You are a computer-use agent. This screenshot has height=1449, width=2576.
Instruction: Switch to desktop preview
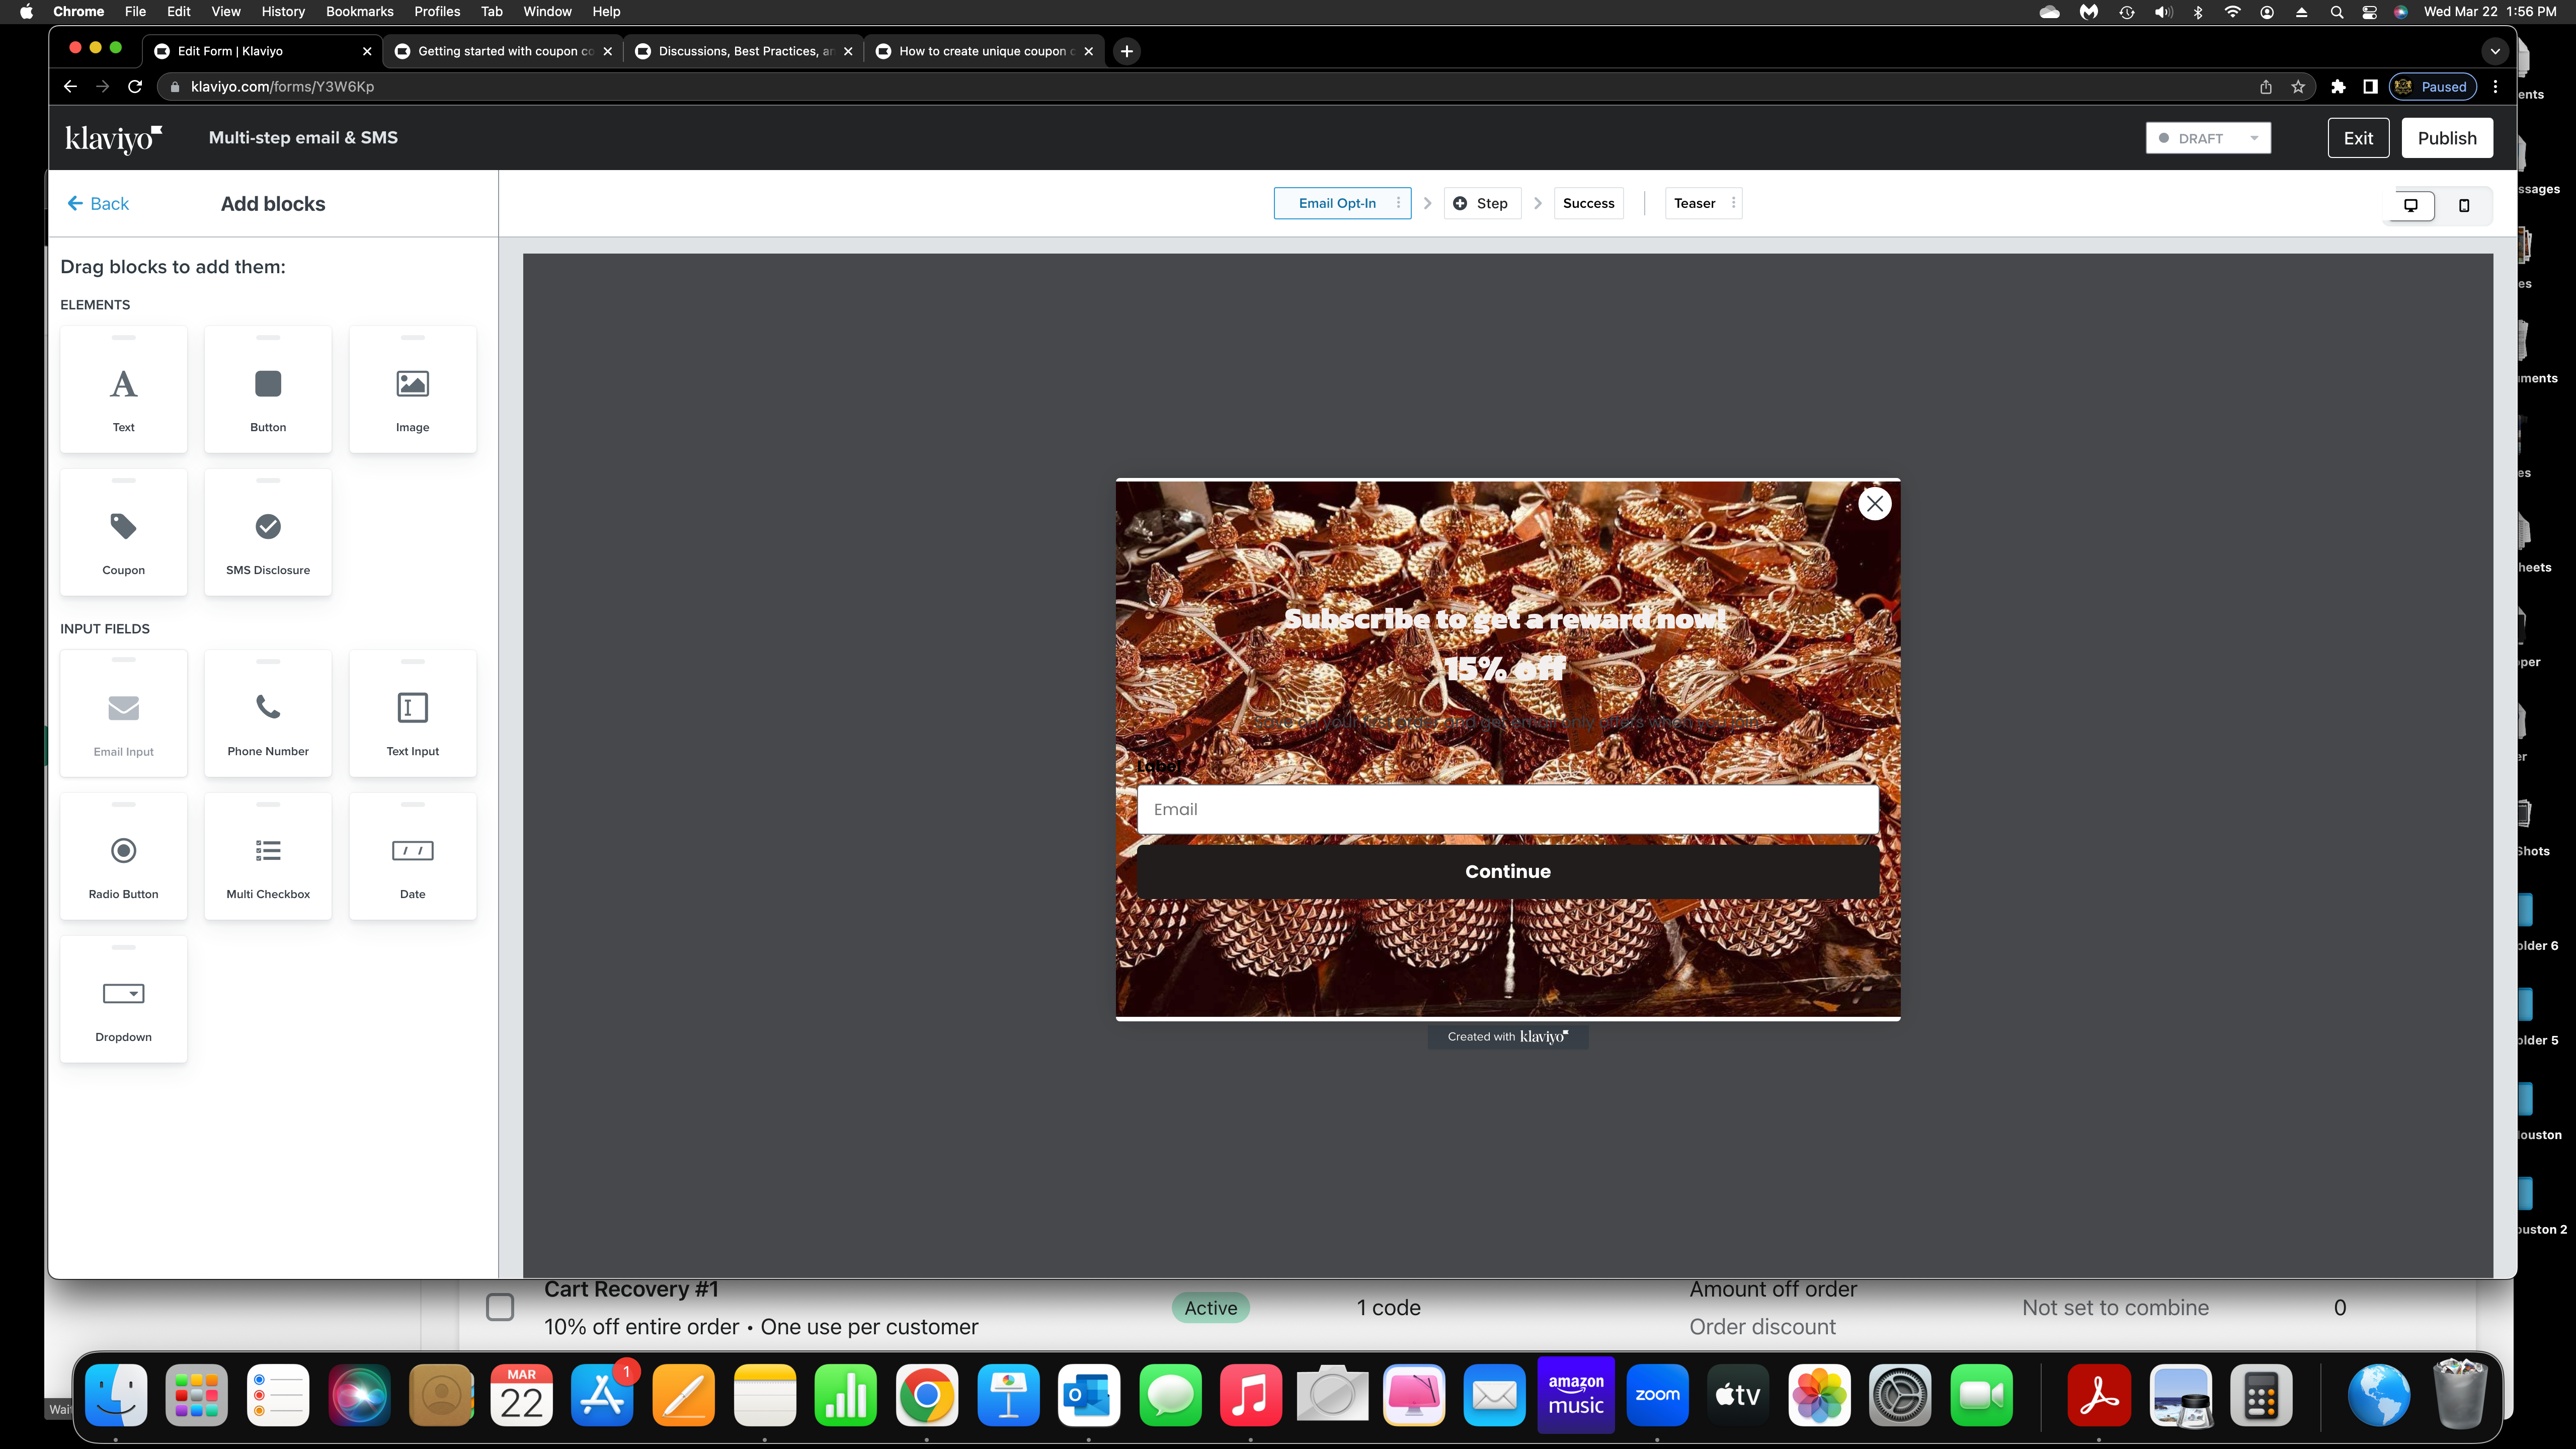coord(2411,205)
